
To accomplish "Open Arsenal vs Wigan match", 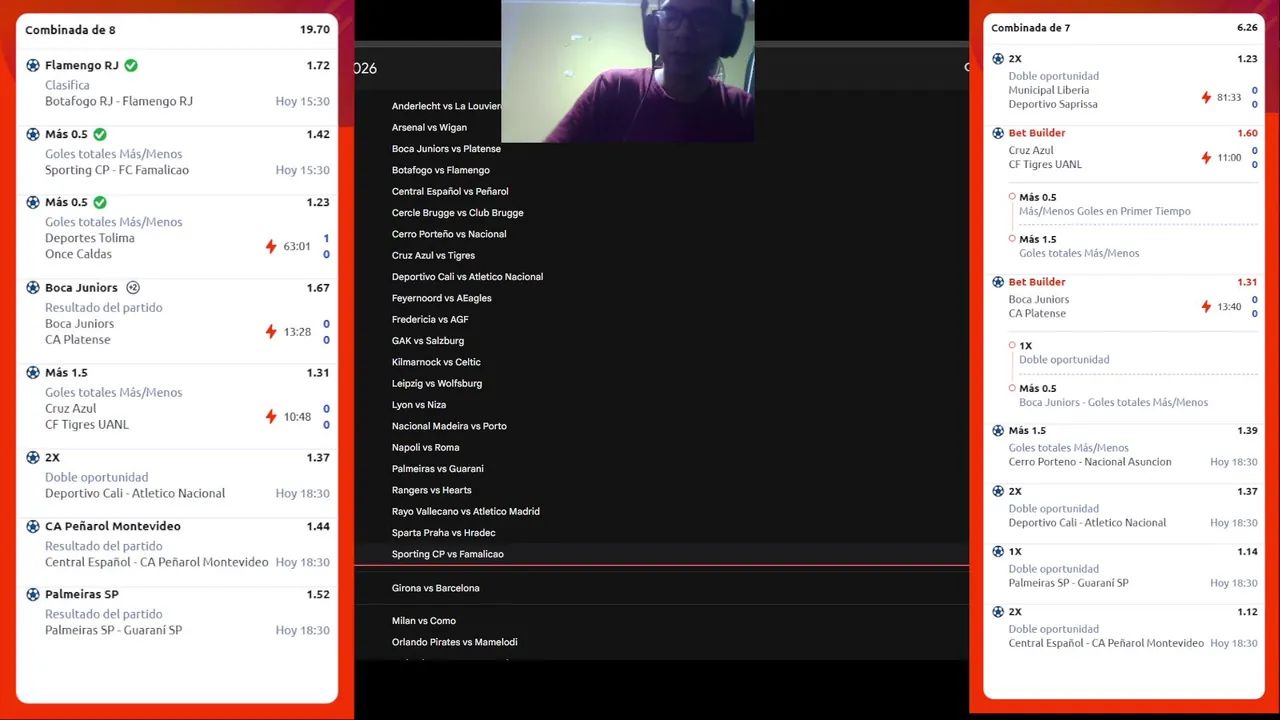I will pos(429,127).
